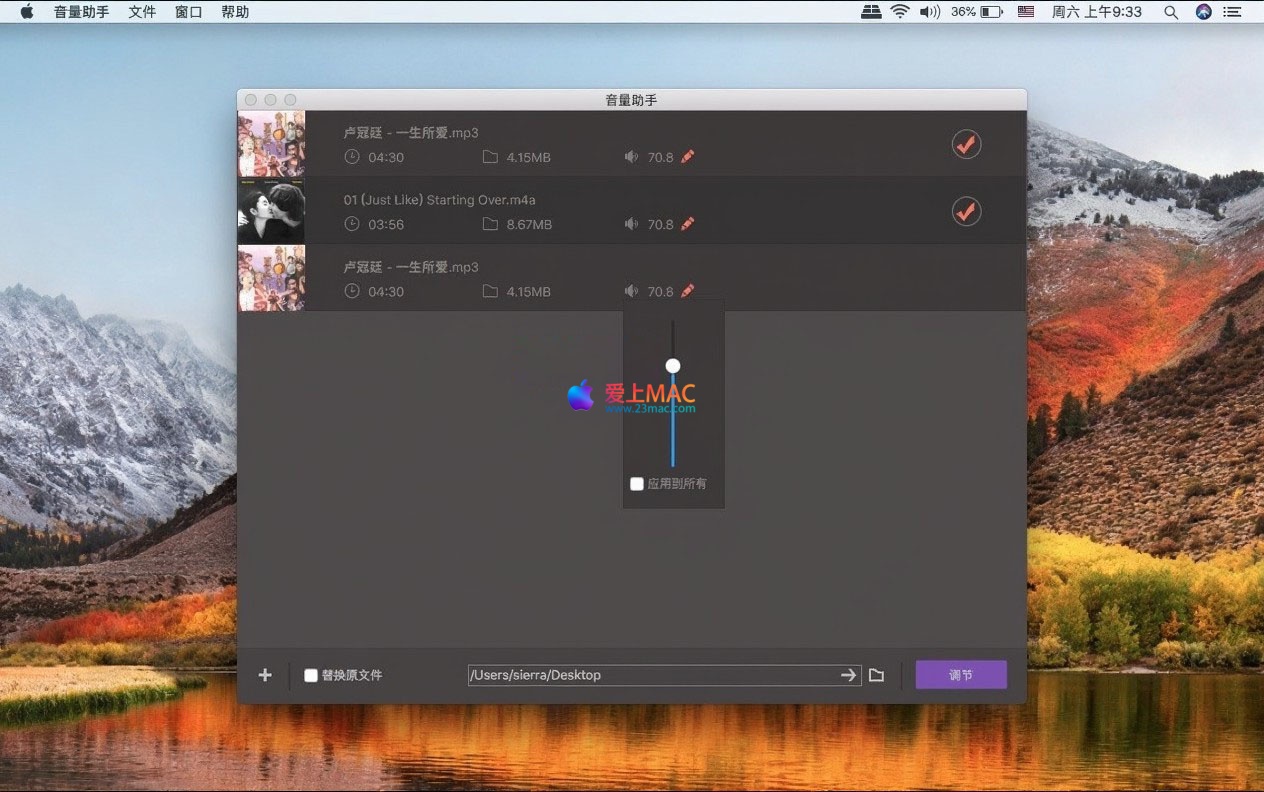Click pencil edit icon on first track

point(687,157)
